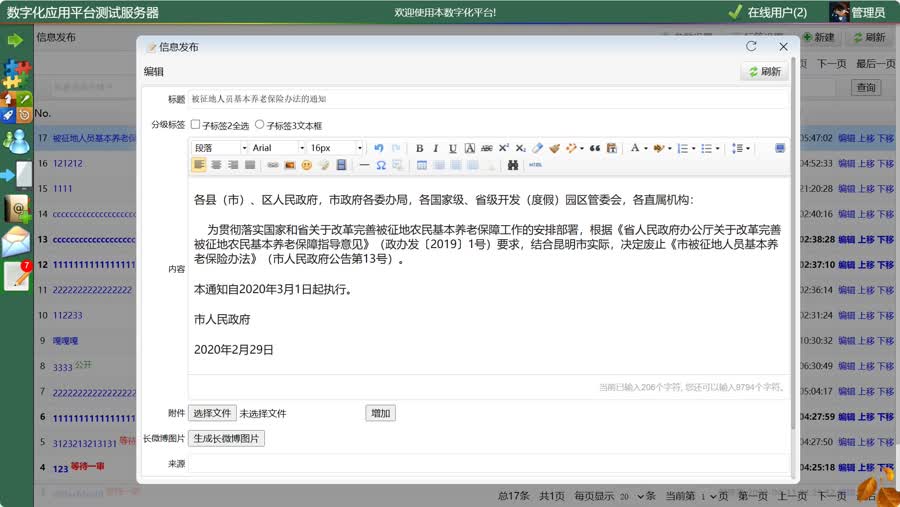Select the 子标签3文本框 radio button
Viewport: 900px width, 507px height.
260,125
